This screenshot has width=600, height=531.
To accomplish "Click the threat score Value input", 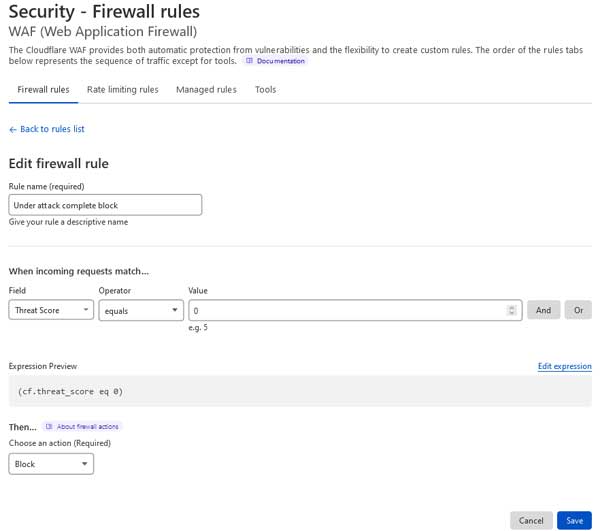I will [x=355, y=310].
